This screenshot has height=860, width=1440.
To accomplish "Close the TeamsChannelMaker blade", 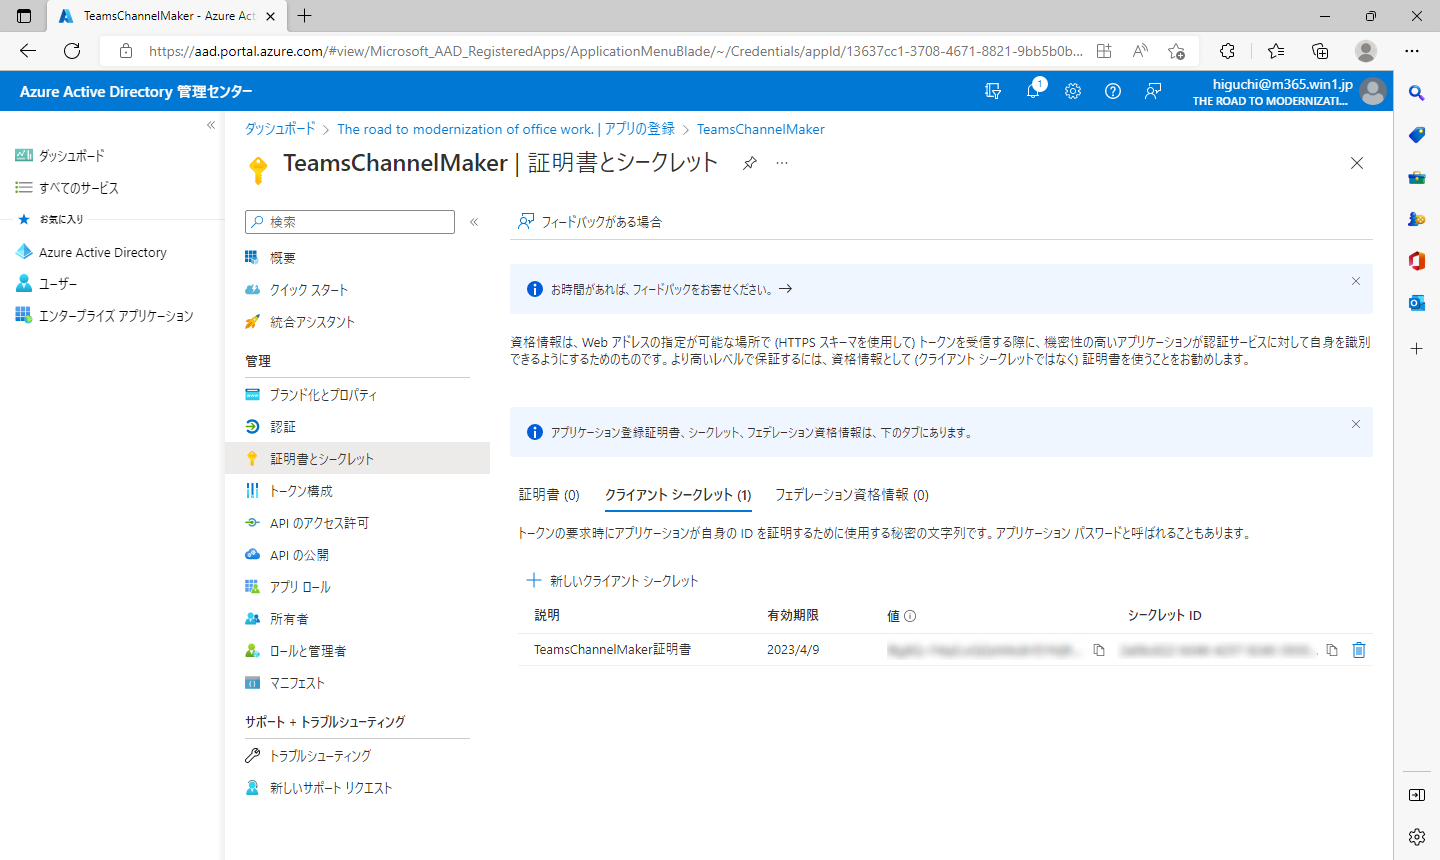I will point(1357,163).
